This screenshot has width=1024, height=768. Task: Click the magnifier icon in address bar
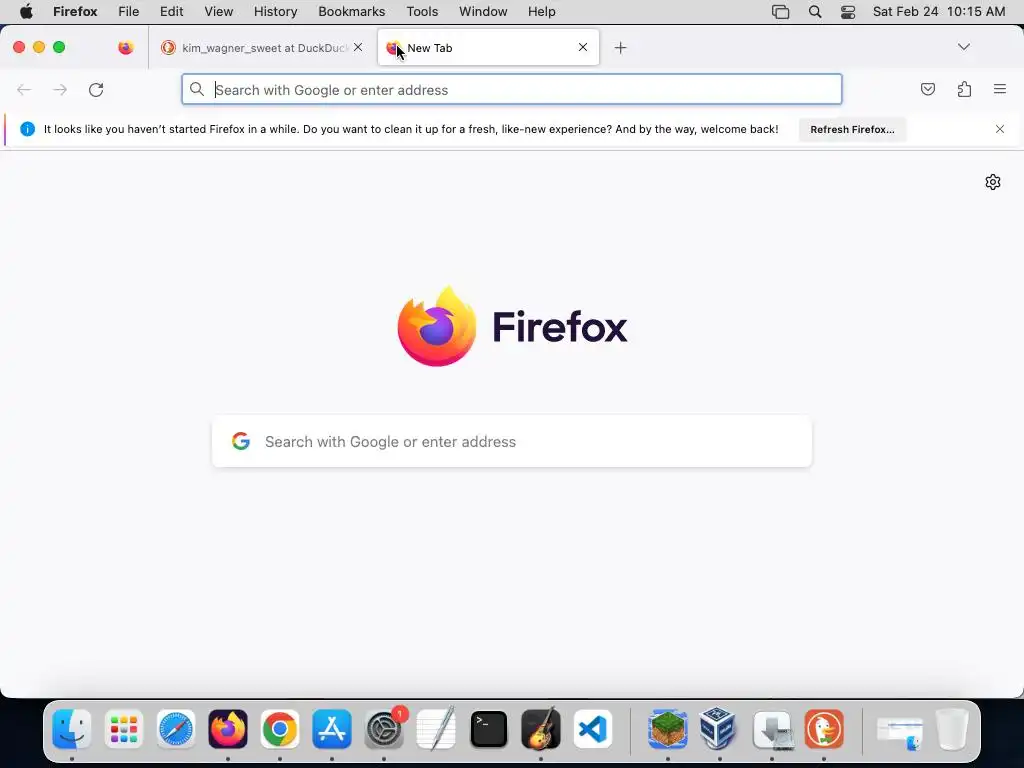(197, 89)
